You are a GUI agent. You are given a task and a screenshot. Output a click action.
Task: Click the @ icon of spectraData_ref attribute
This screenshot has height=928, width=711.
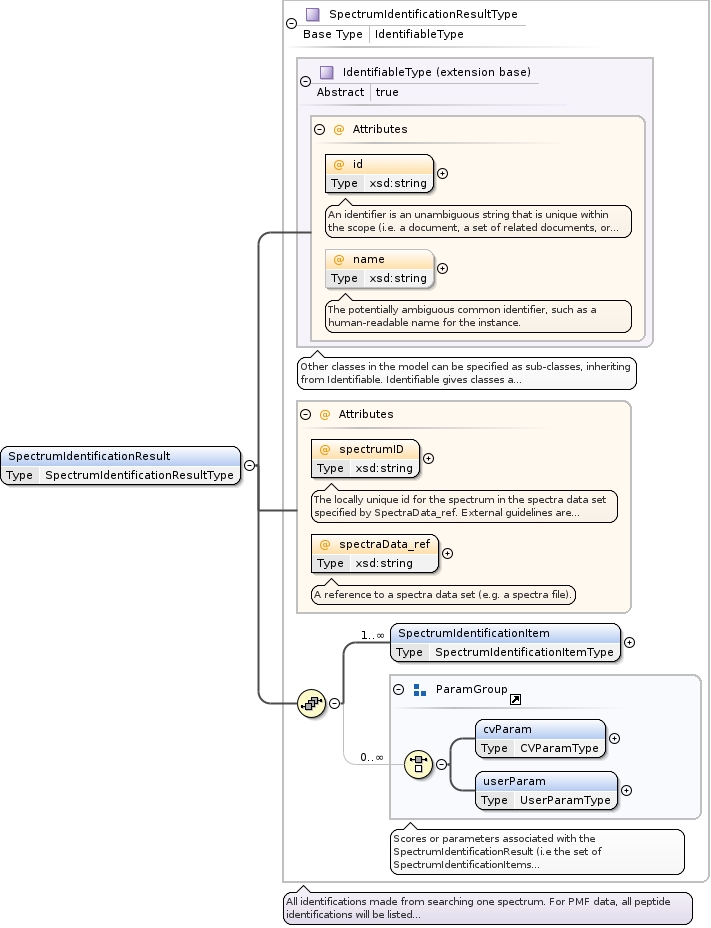[325, 544]
